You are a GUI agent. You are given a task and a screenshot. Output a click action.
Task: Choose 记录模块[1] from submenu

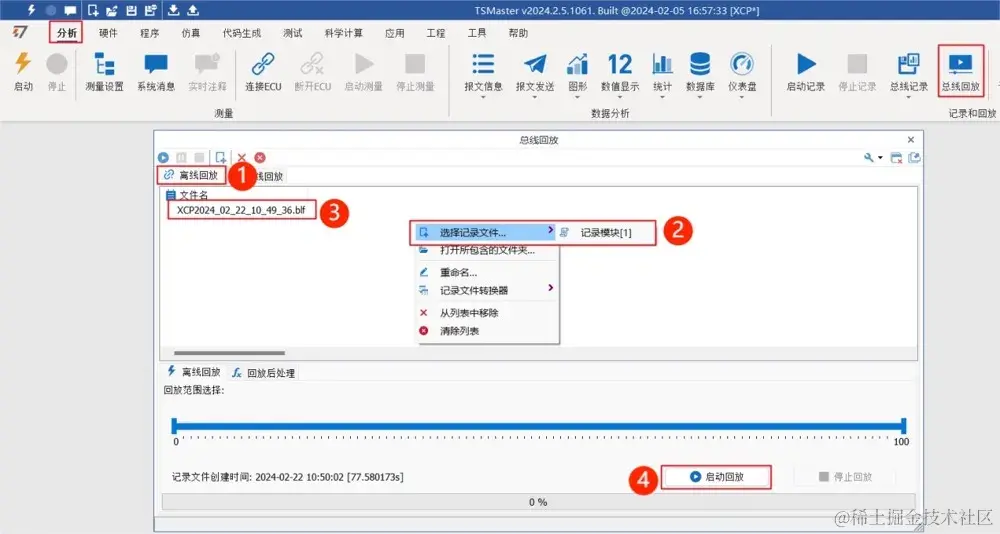606,233
